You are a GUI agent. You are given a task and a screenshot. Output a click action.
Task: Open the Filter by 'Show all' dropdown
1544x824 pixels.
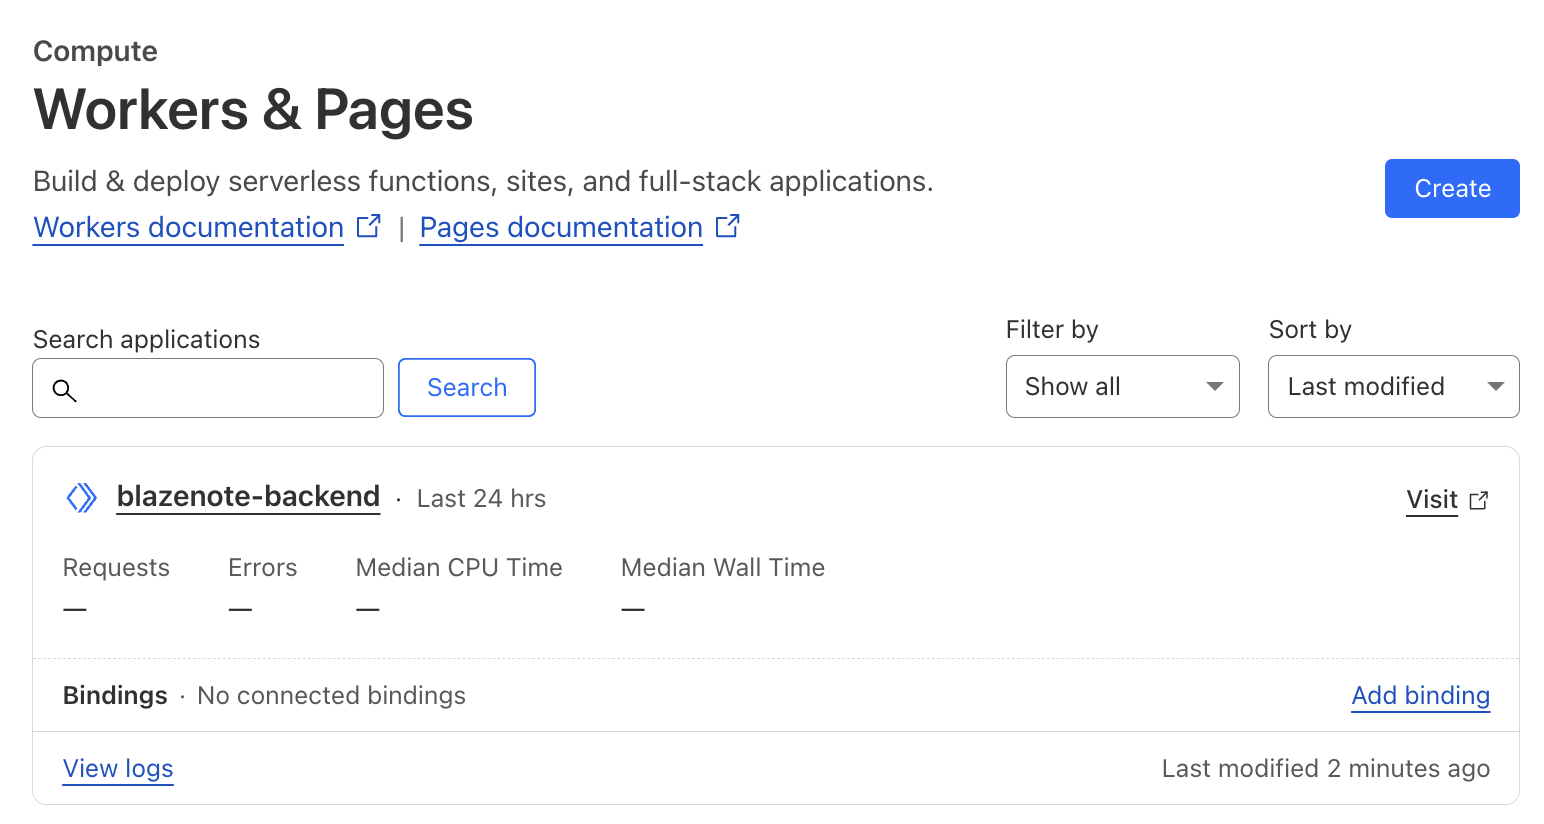(x=1121, y=386)
